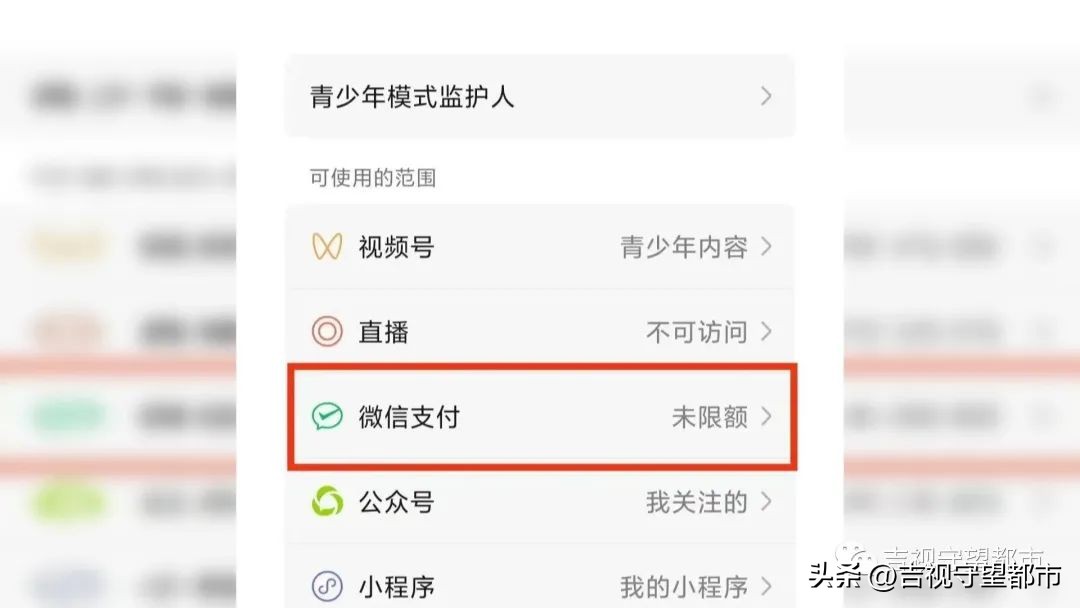1080x608 pixels.
Task: Tap the 可使用的范围 section header
Action: tap(375, 177)
